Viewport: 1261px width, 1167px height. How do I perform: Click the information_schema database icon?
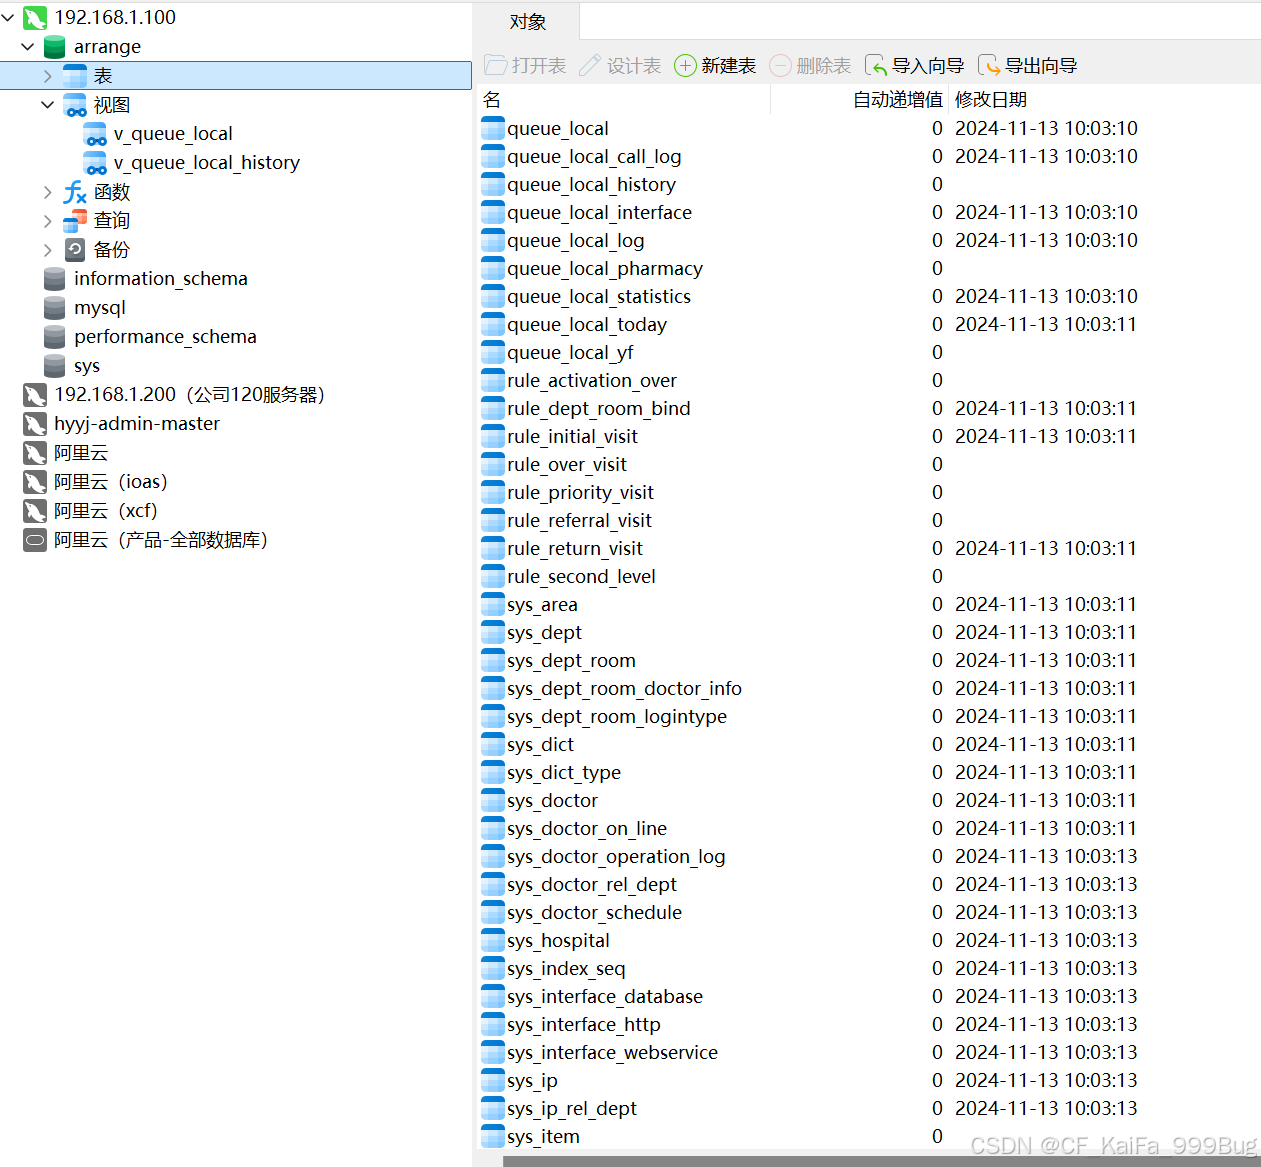55,279
